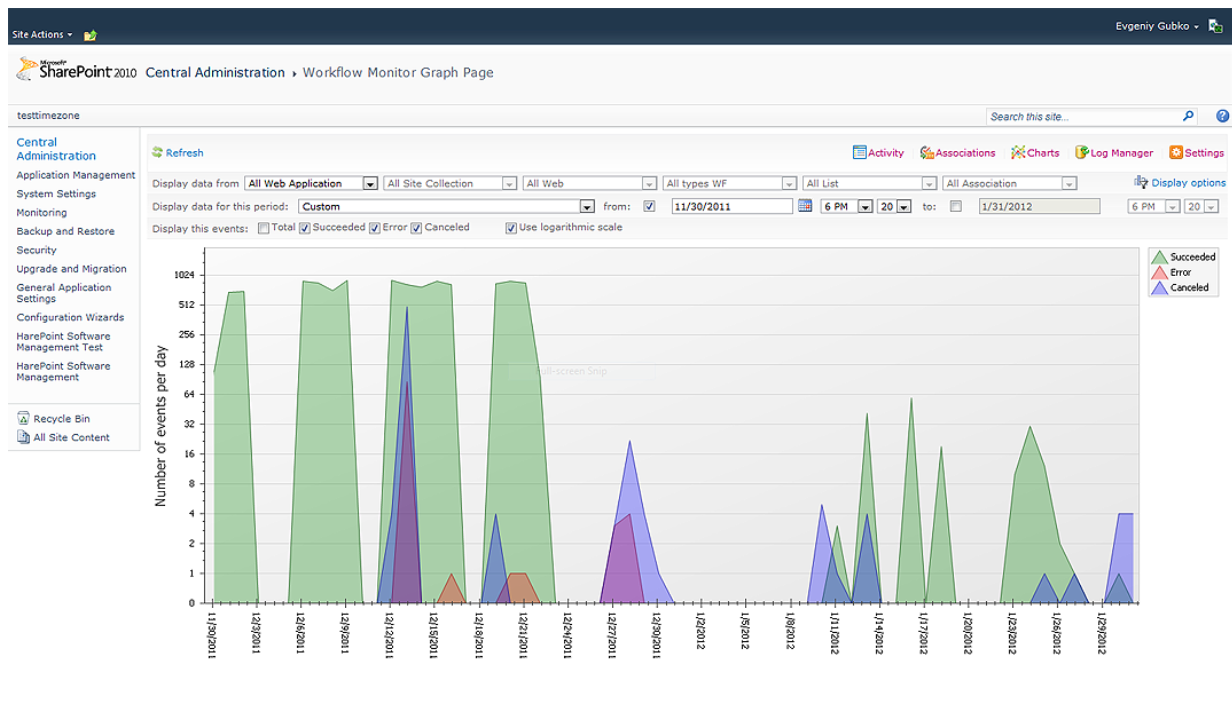Image resolution: width=1232 pixels, height=701 pixels.
Task: Enable the Total events checkbox
Action: coord(264,228)
